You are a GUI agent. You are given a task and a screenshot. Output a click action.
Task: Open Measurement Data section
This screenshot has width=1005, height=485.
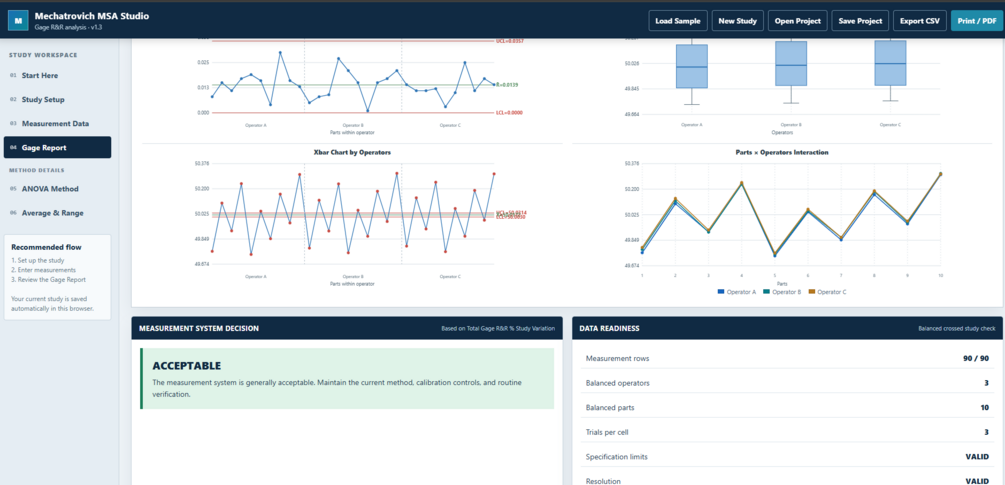pyautogui.click(x=57, y=124)
